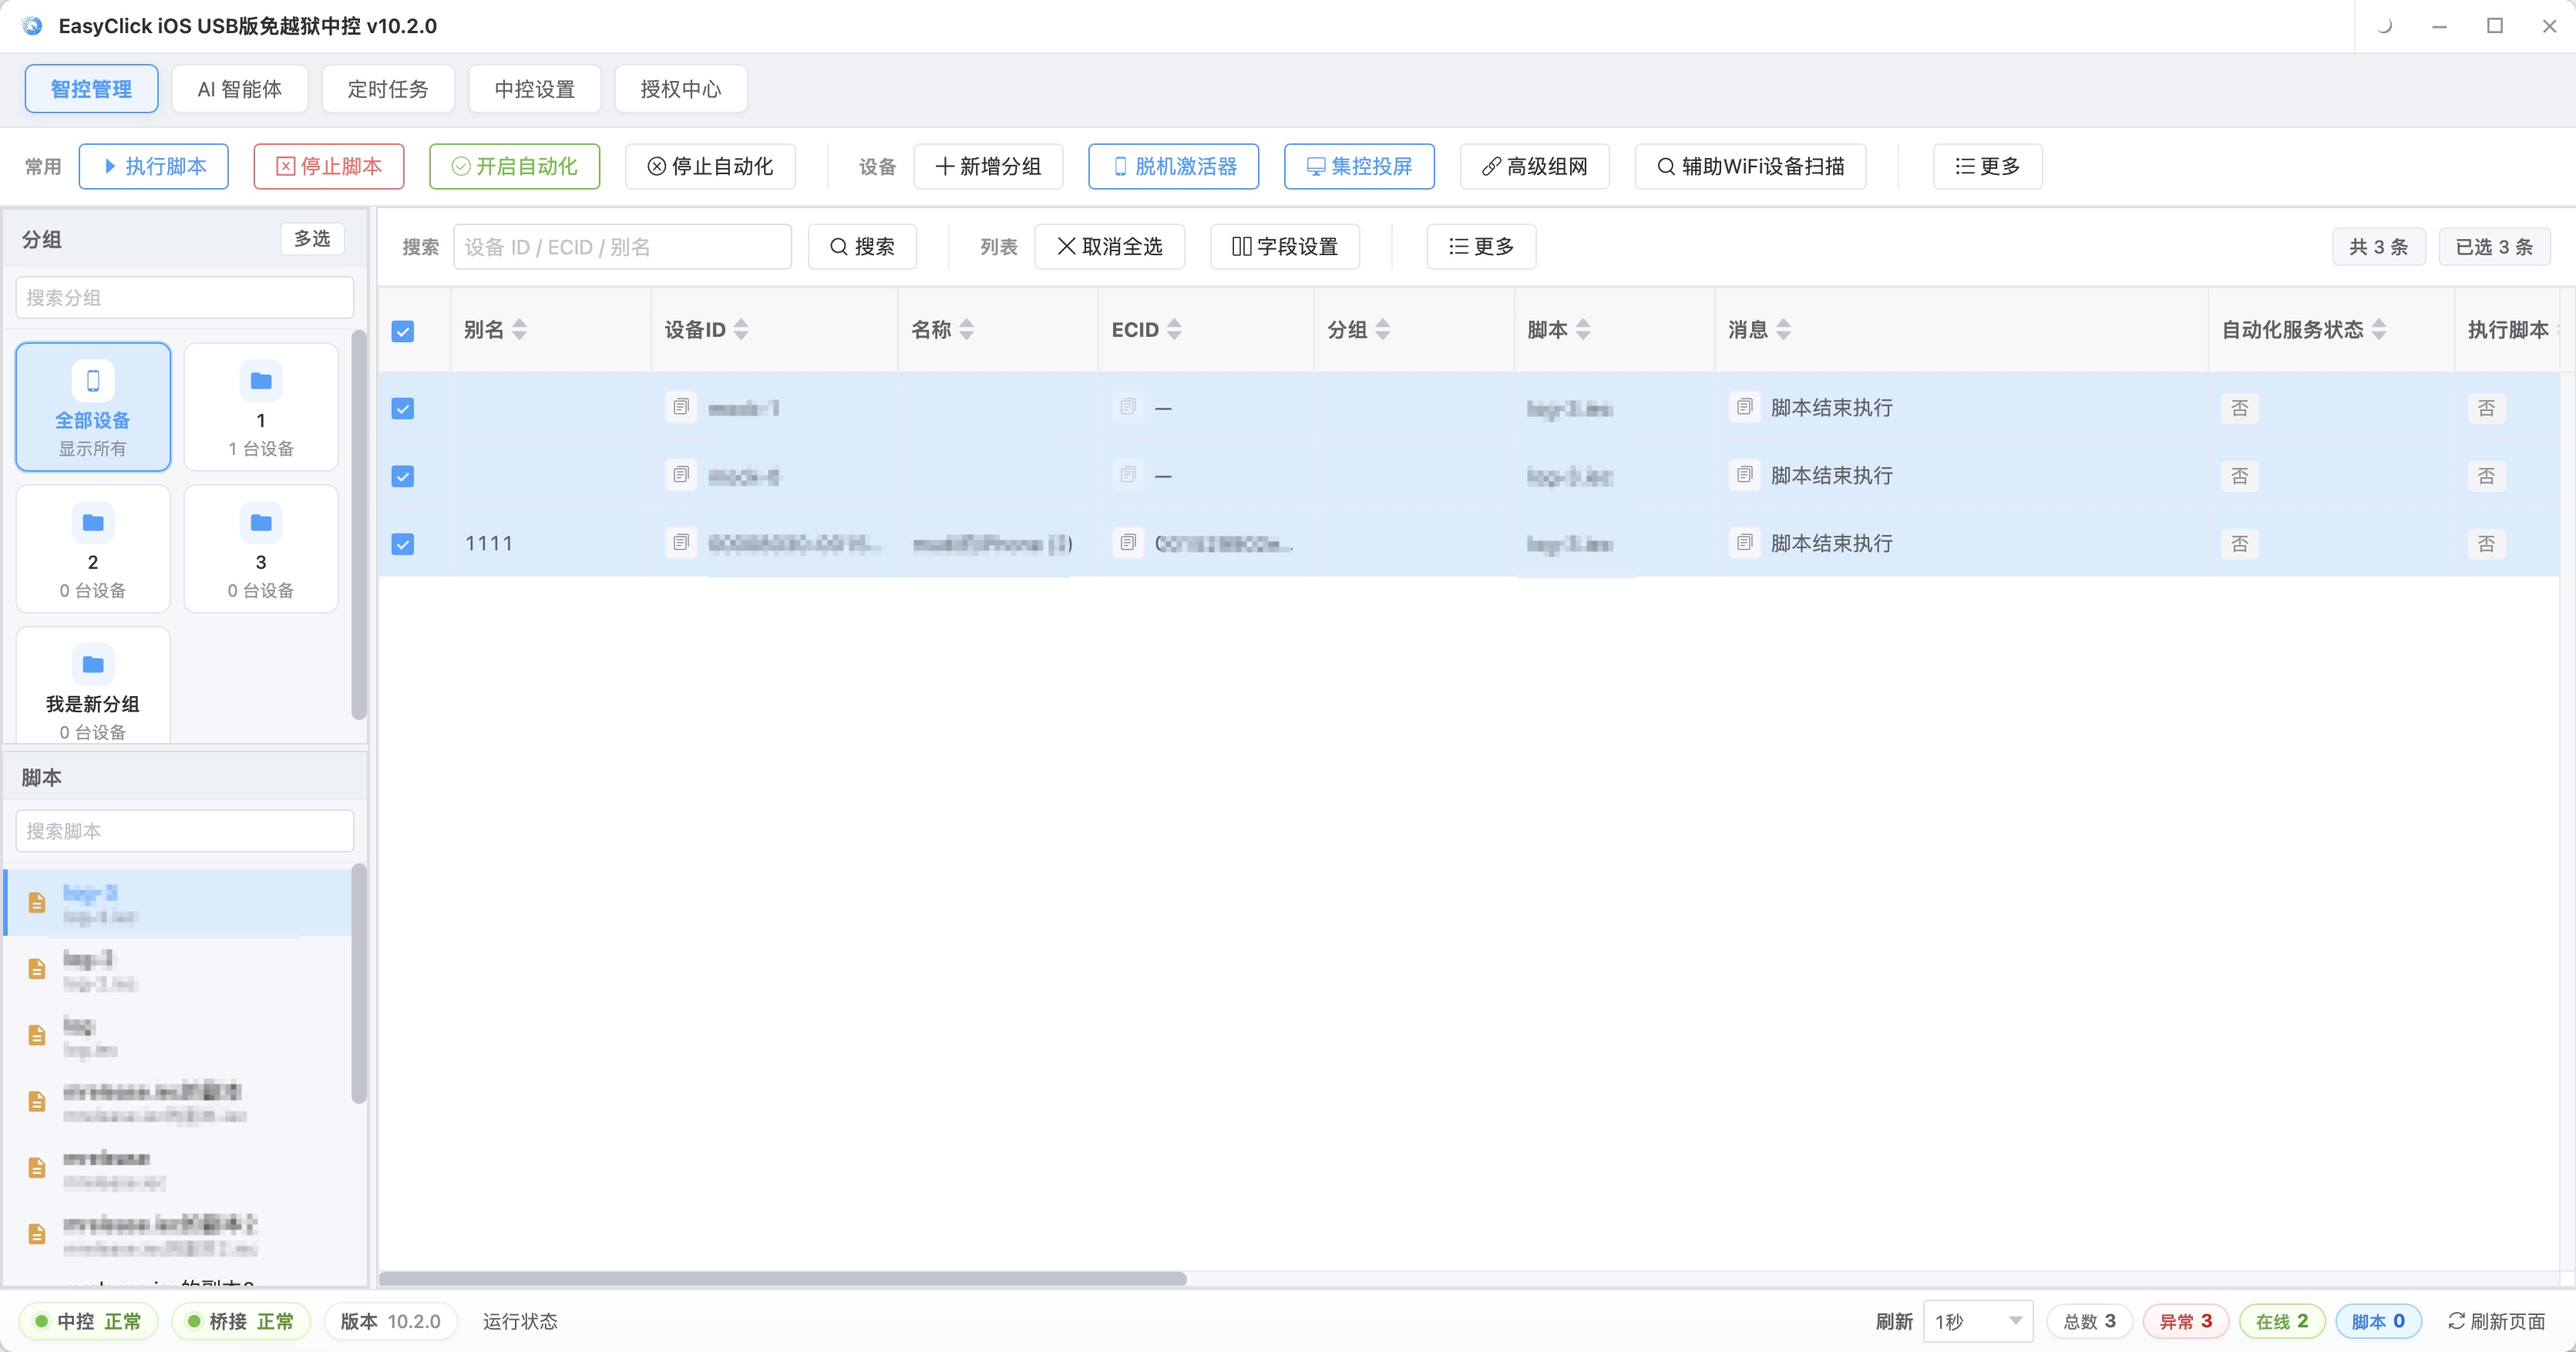Sort table by ECID column
This screenshot has width=2576, height=1352.
[x=1174, y=330]
